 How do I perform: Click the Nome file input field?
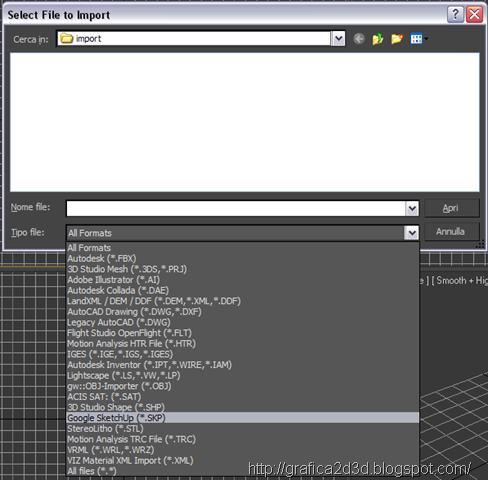pyautogui.click(x=236, y=209)
